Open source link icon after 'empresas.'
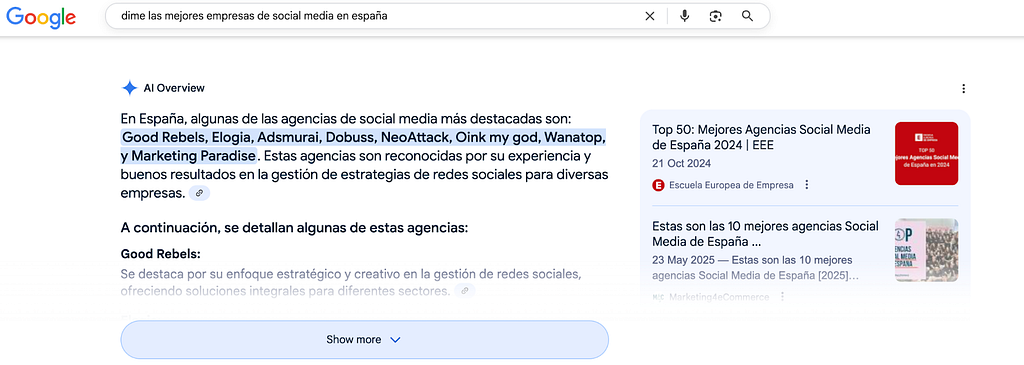Screen dimensions: 1024x365 pos(200,193)
